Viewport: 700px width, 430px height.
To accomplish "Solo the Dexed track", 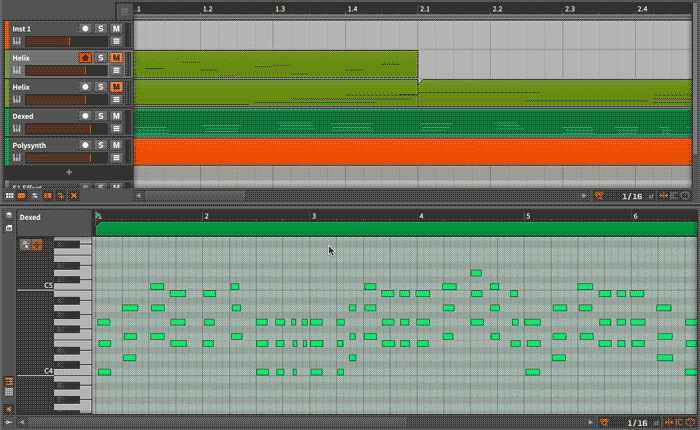I will click(x=100, y=116).
